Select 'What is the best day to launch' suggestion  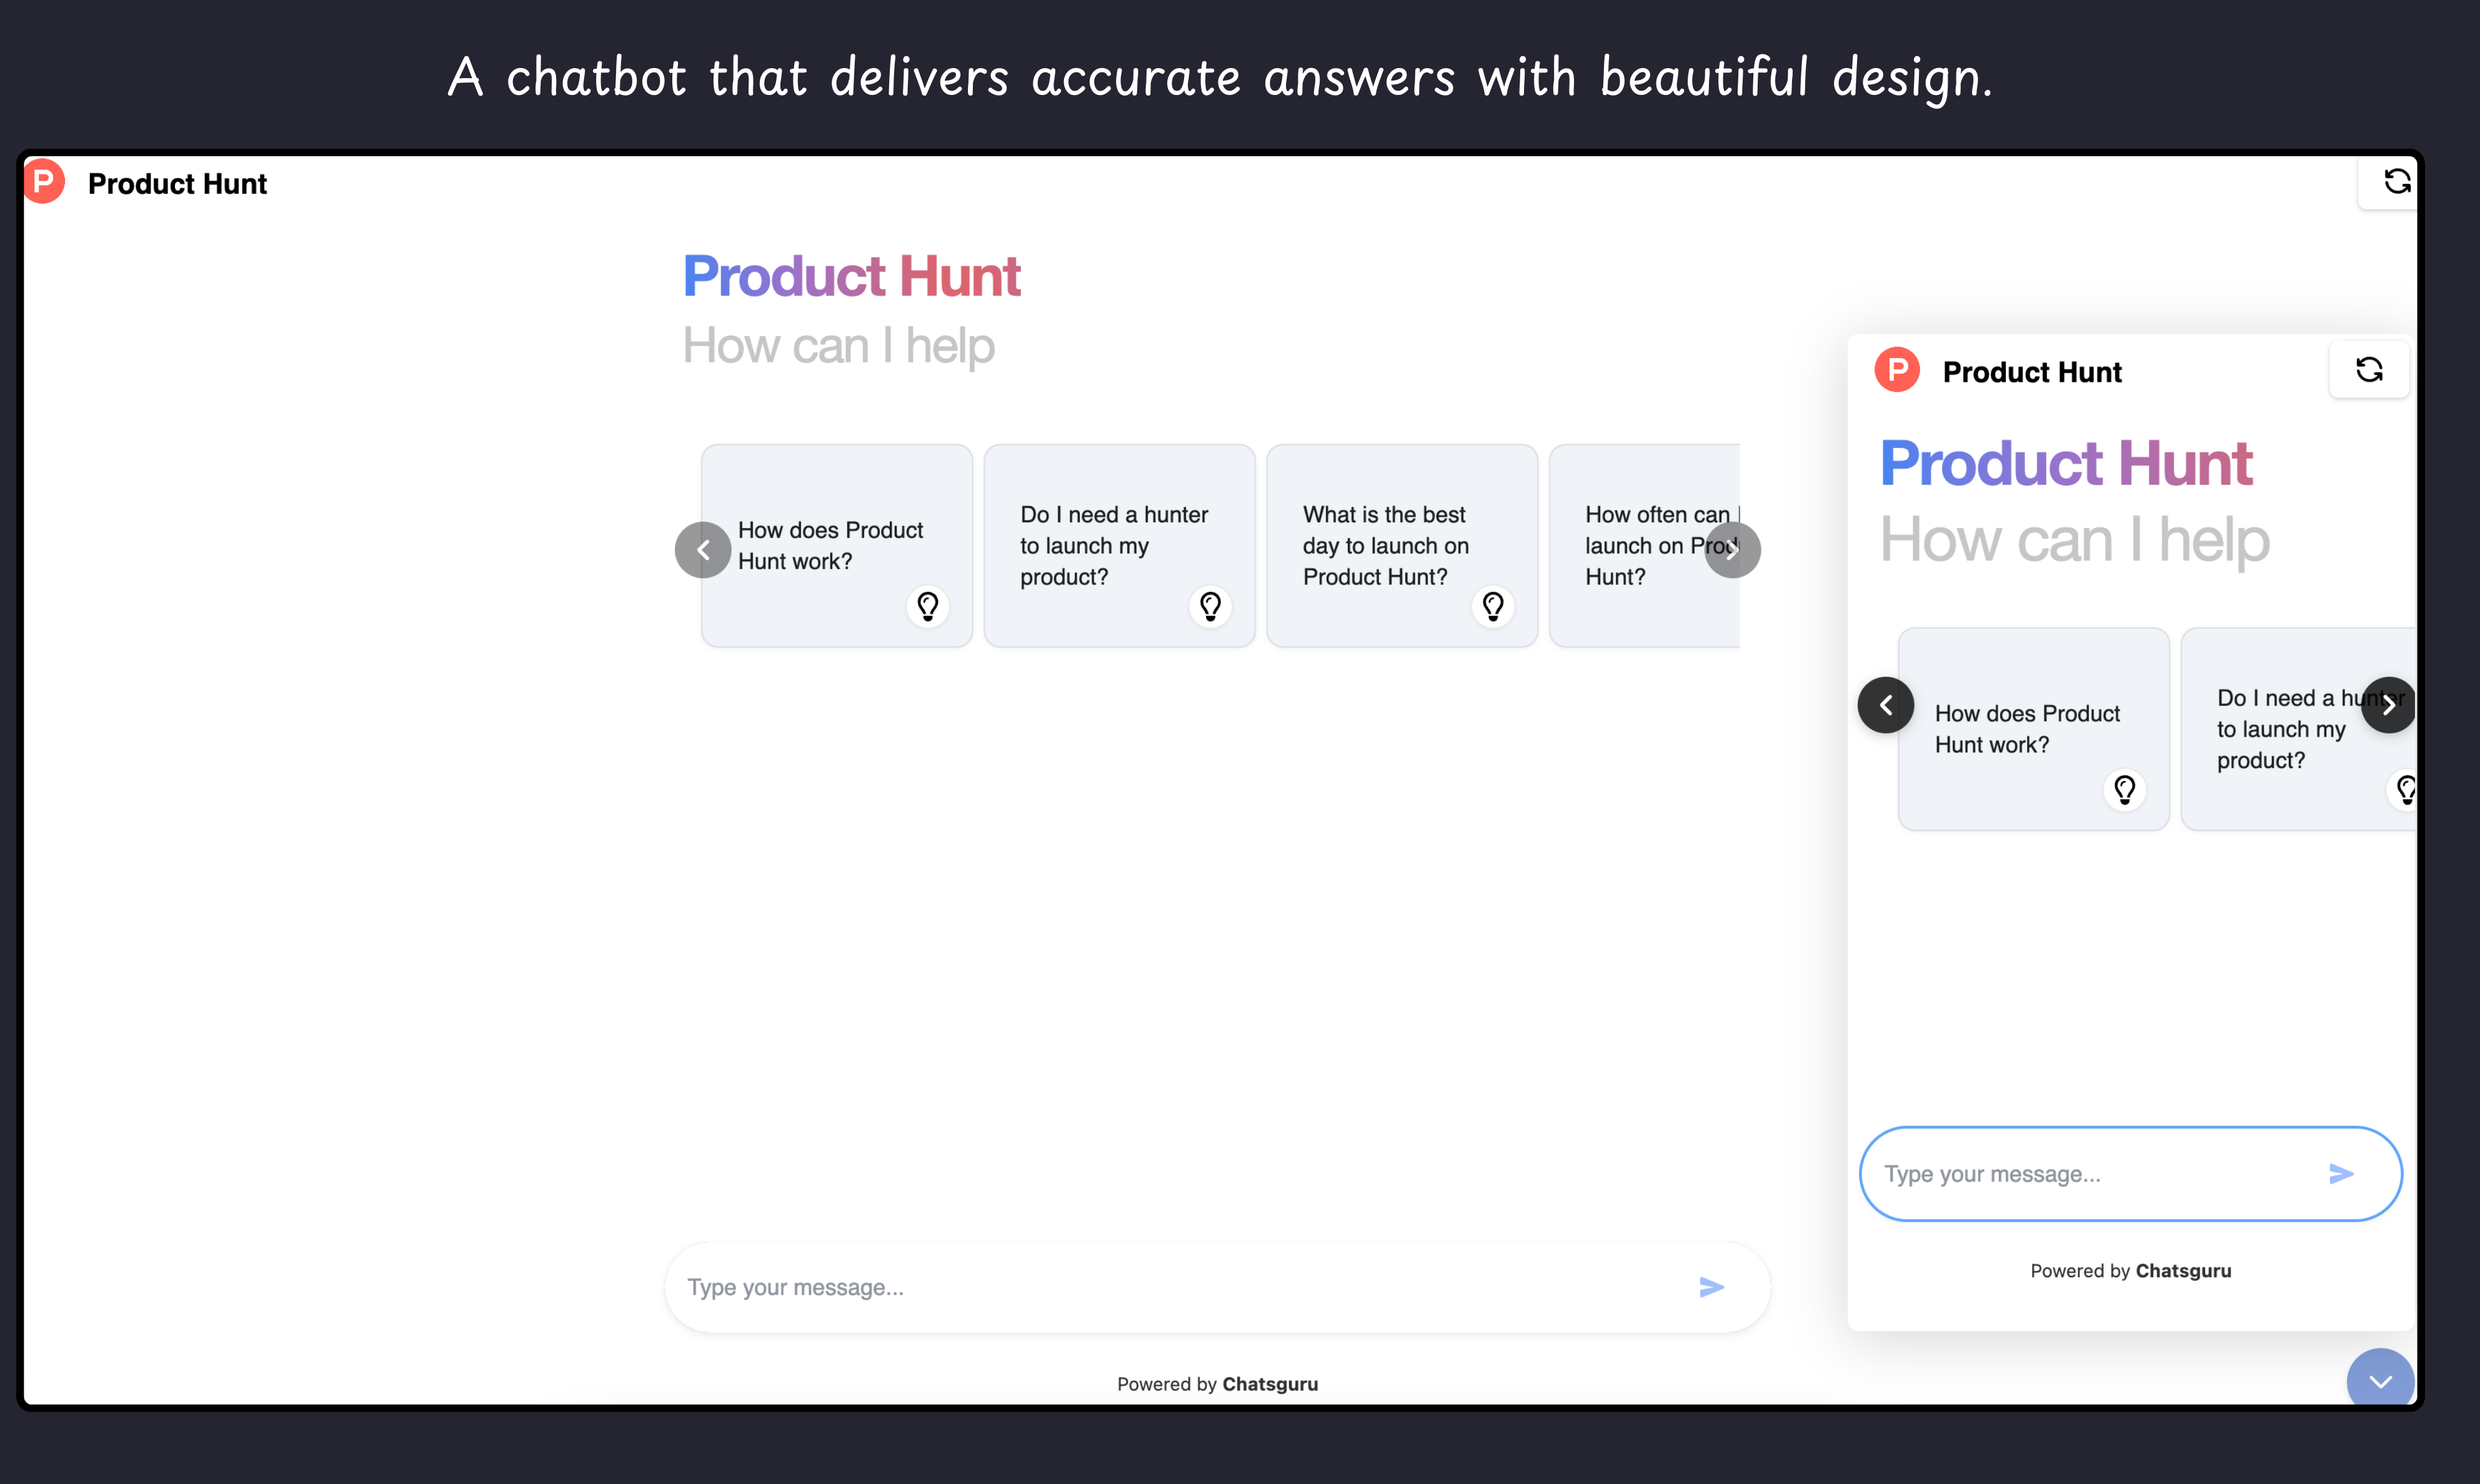tap(1385, 545)
